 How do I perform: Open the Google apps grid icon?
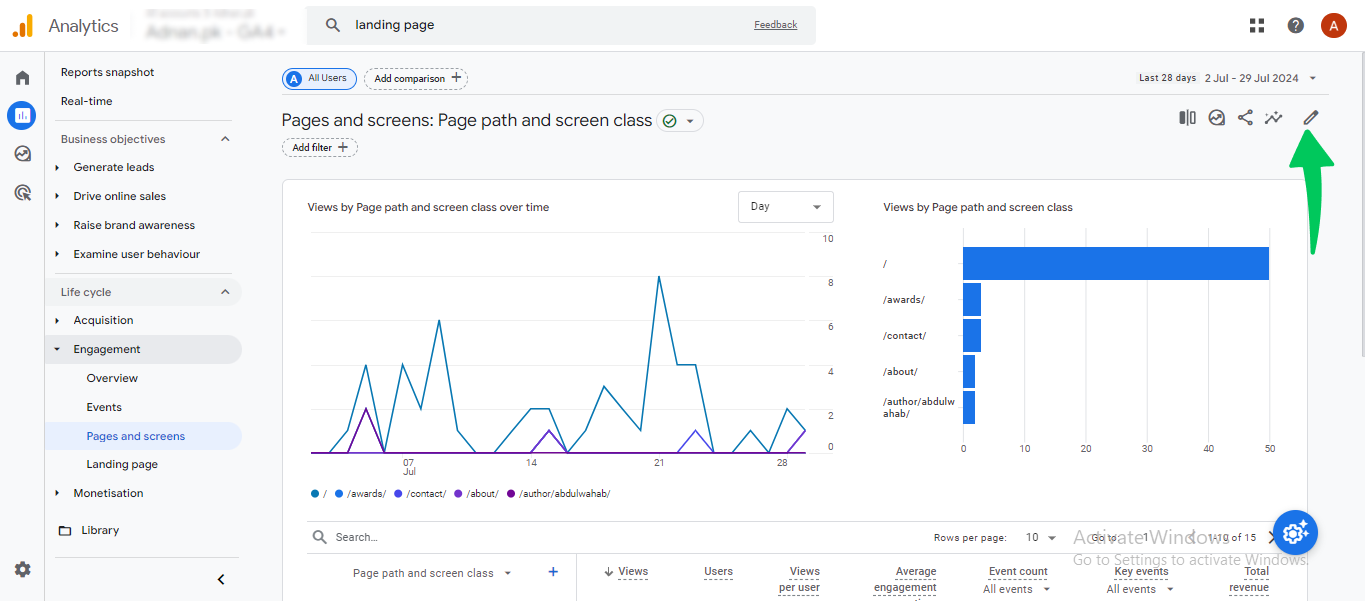tap(1257, 26)
